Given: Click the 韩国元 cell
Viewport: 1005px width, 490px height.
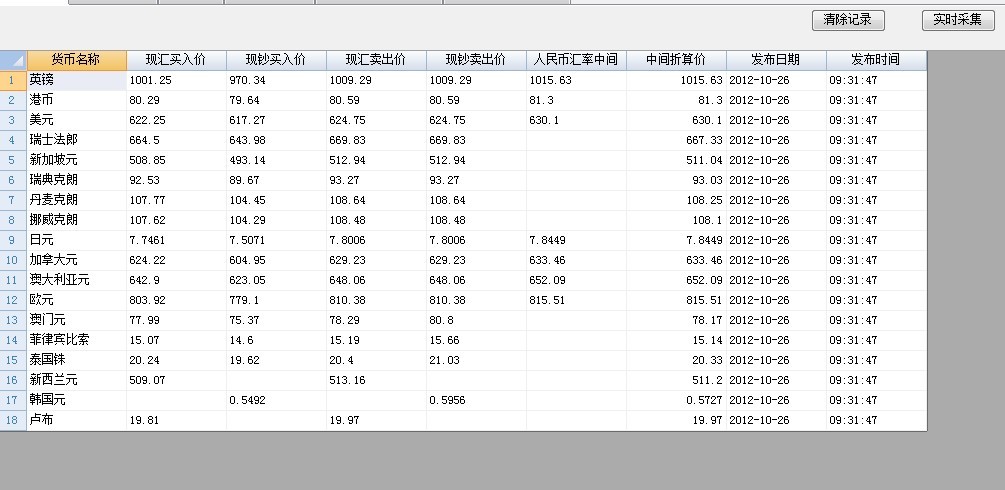Looking at the screenshot, I should [x=77, y=400].
